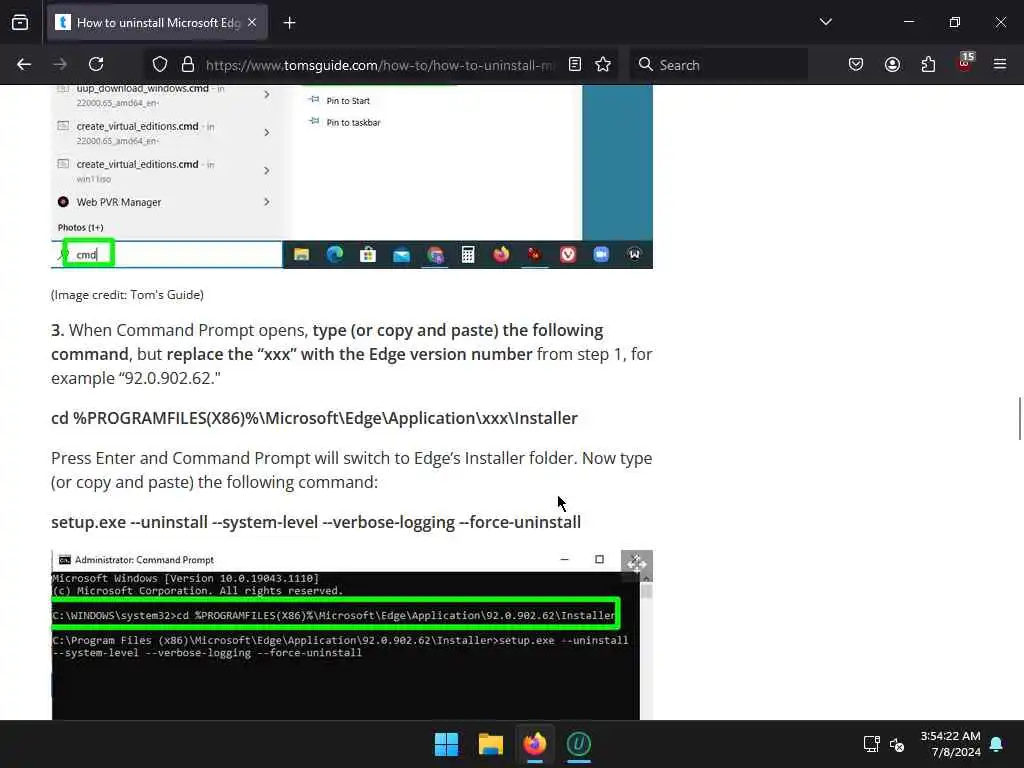Image resolution: width=1024 pixels, height=768 pixels.
Task: View site security info via padlock icon
Action: click(x=188, y=65)
